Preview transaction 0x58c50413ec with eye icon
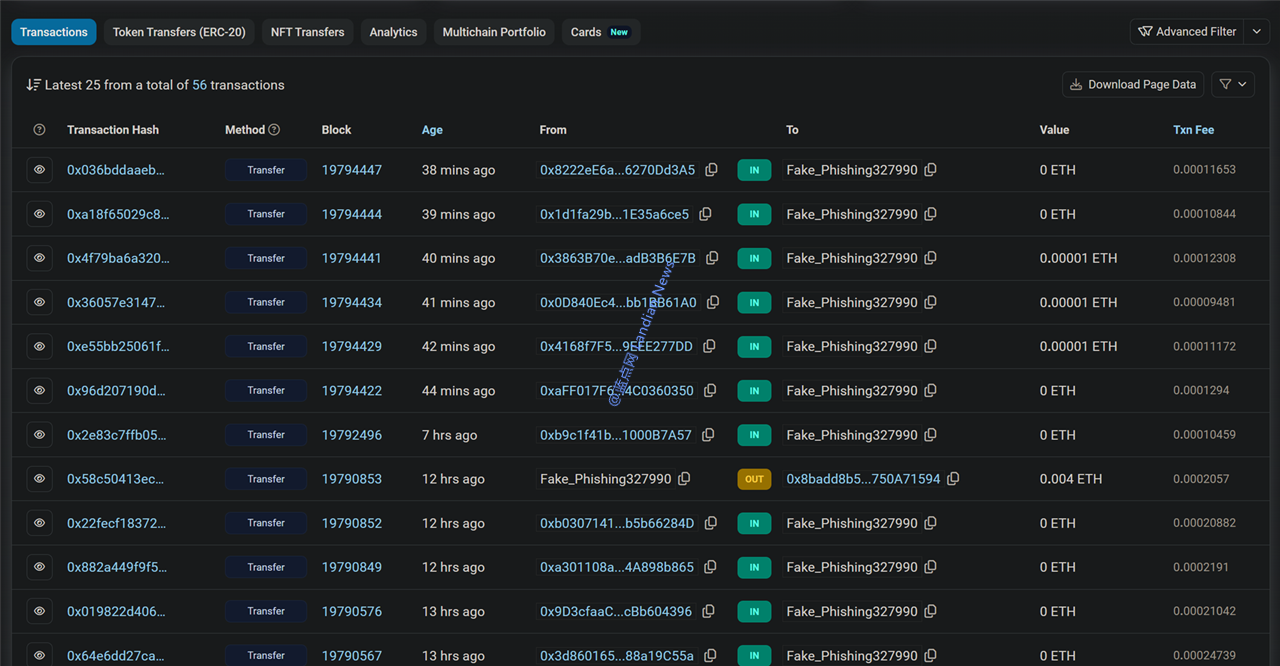1280x666 pixels. pos(39,479)
